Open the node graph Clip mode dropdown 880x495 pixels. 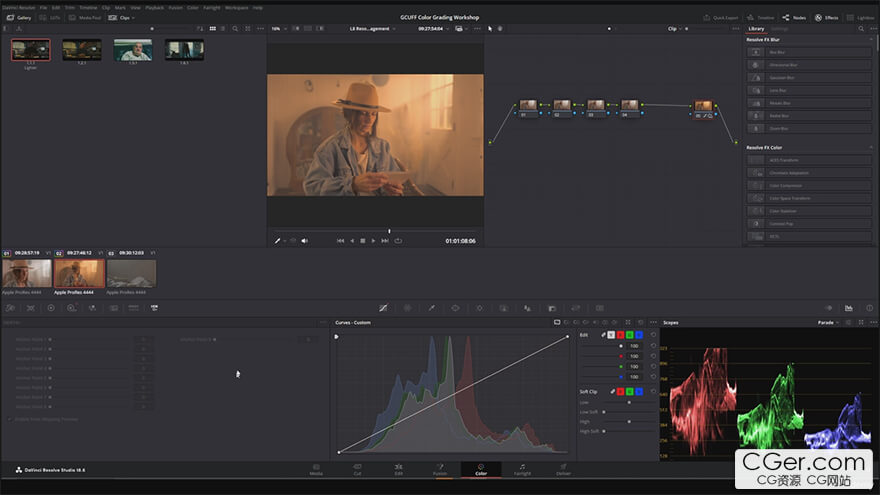pyautogui.click(x=675, y=29)
